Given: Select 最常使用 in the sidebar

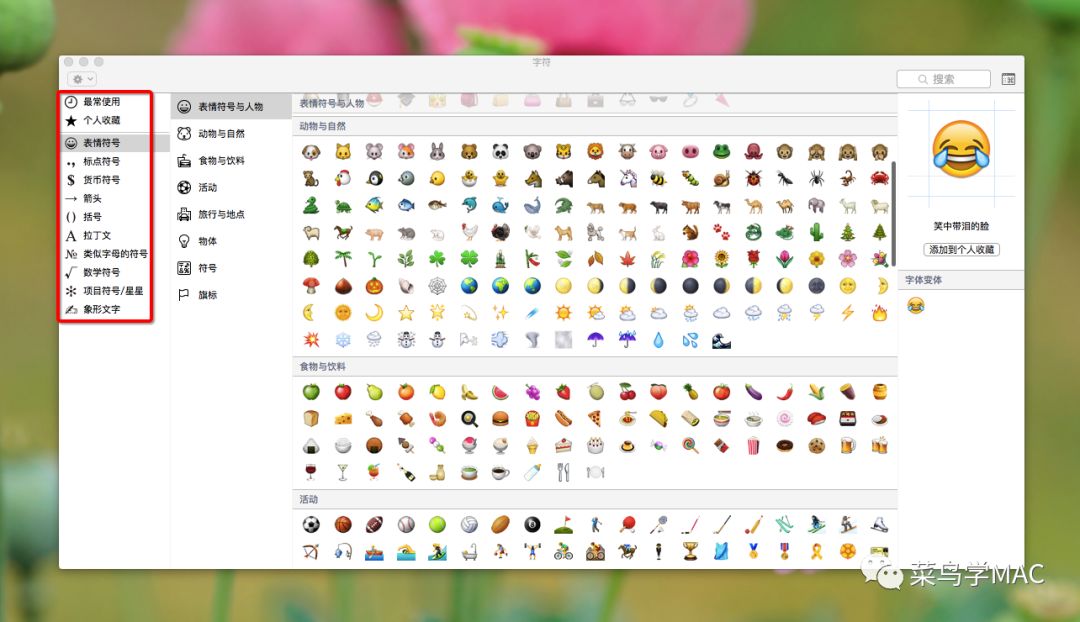Looking at the screenshot, I should coord(101,102).
